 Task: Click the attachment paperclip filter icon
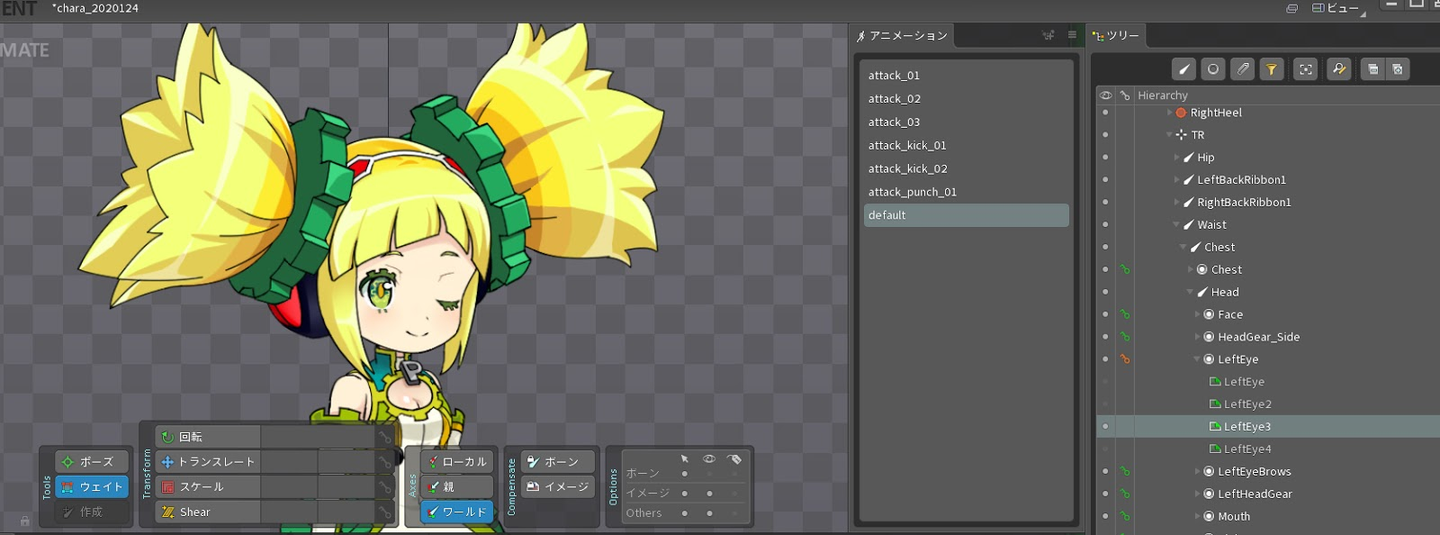1242,69
